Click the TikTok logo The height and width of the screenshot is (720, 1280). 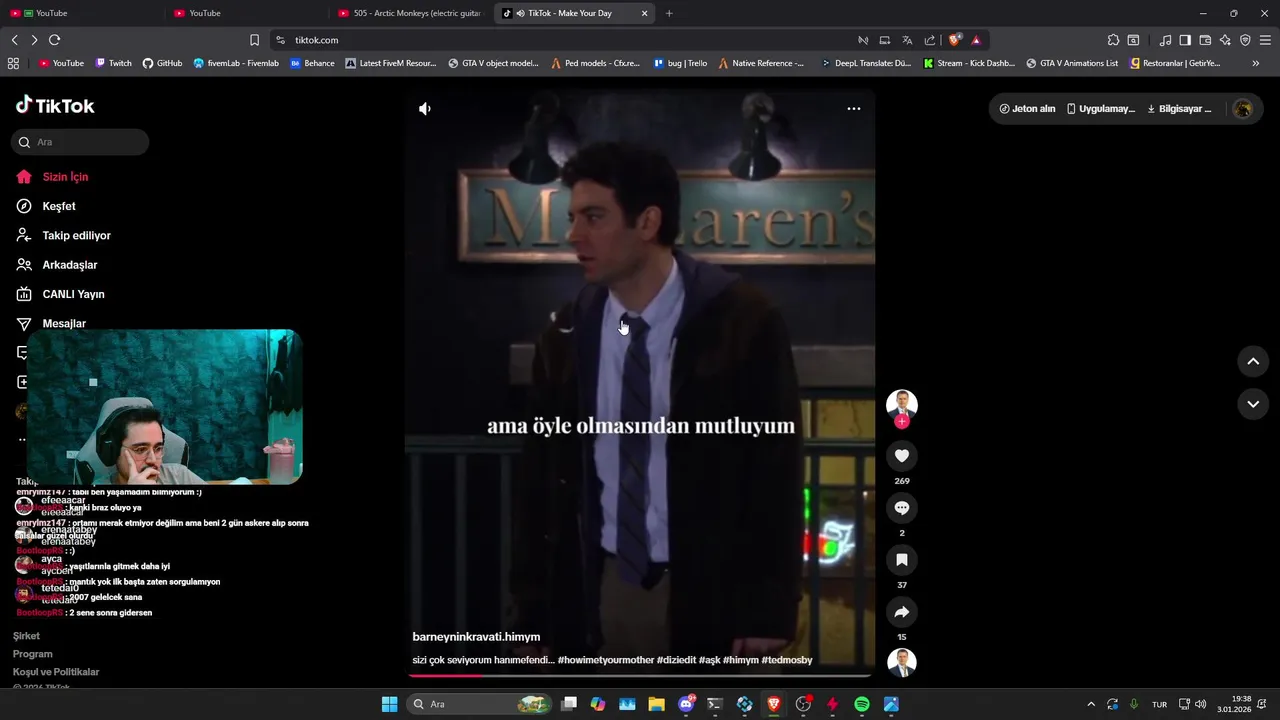tap(55, 106)
